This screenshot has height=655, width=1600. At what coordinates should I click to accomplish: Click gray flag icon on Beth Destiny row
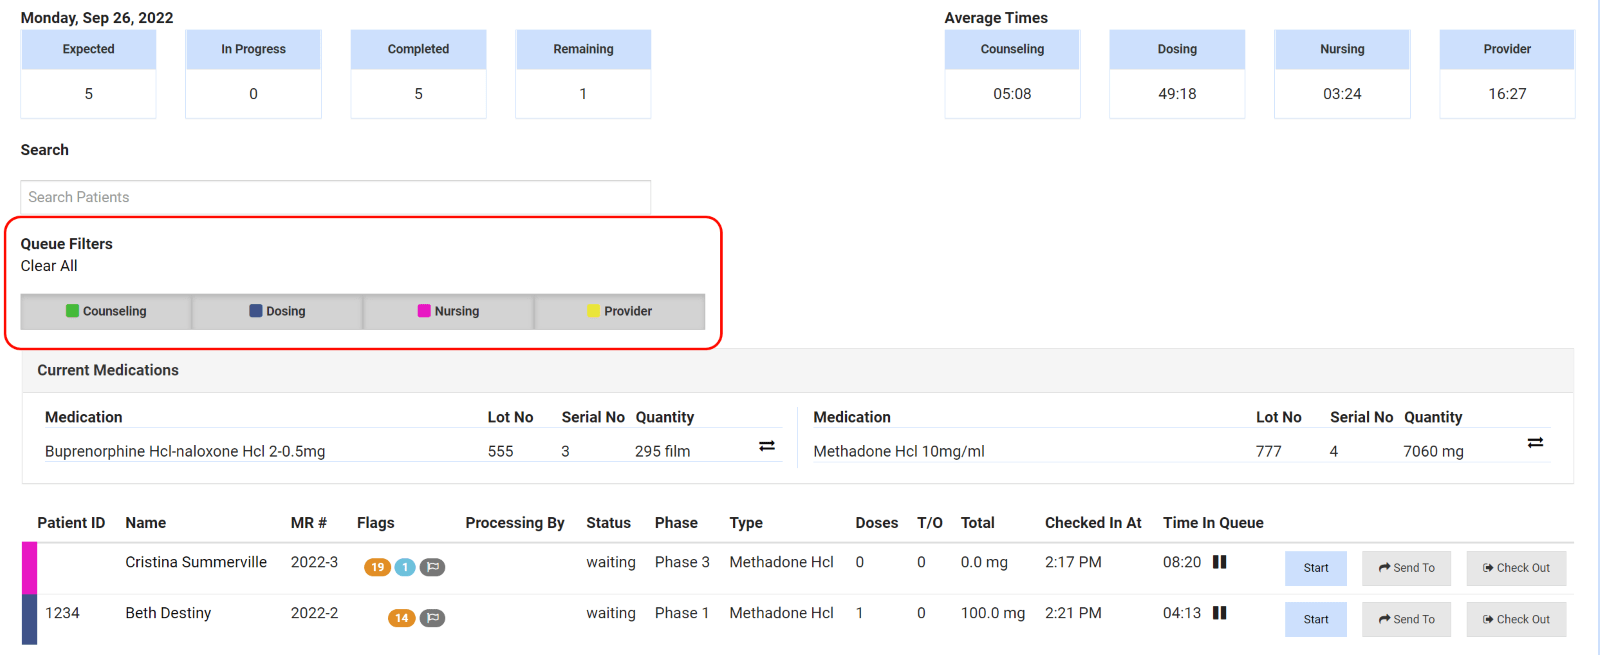click(x=432, y=618)
